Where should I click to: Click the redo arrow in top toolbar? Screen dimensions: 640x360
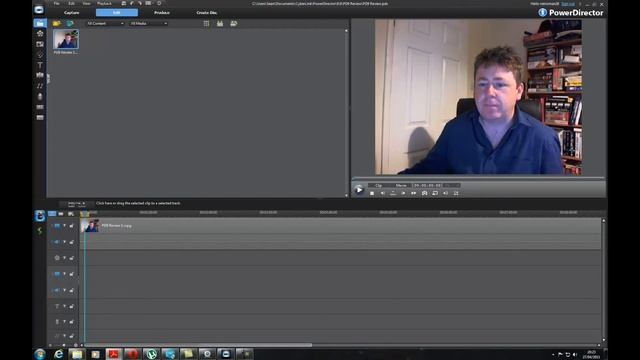(140, 3)
